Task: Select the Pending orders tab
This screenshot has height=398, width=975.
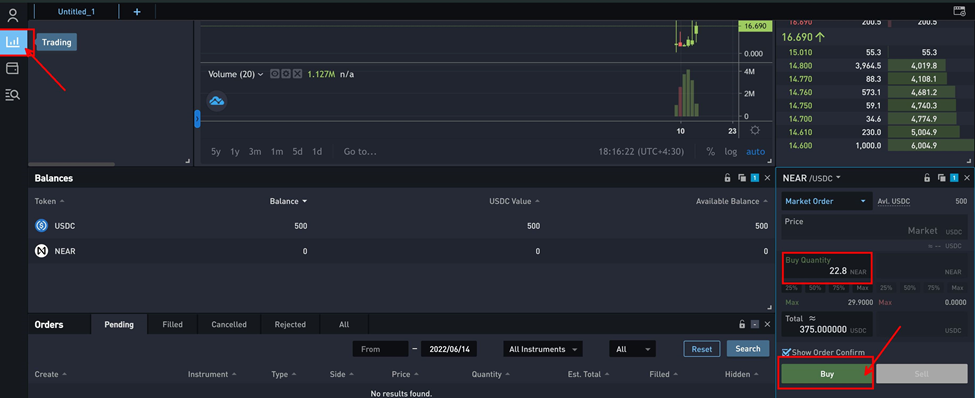Action: [119, 325]
